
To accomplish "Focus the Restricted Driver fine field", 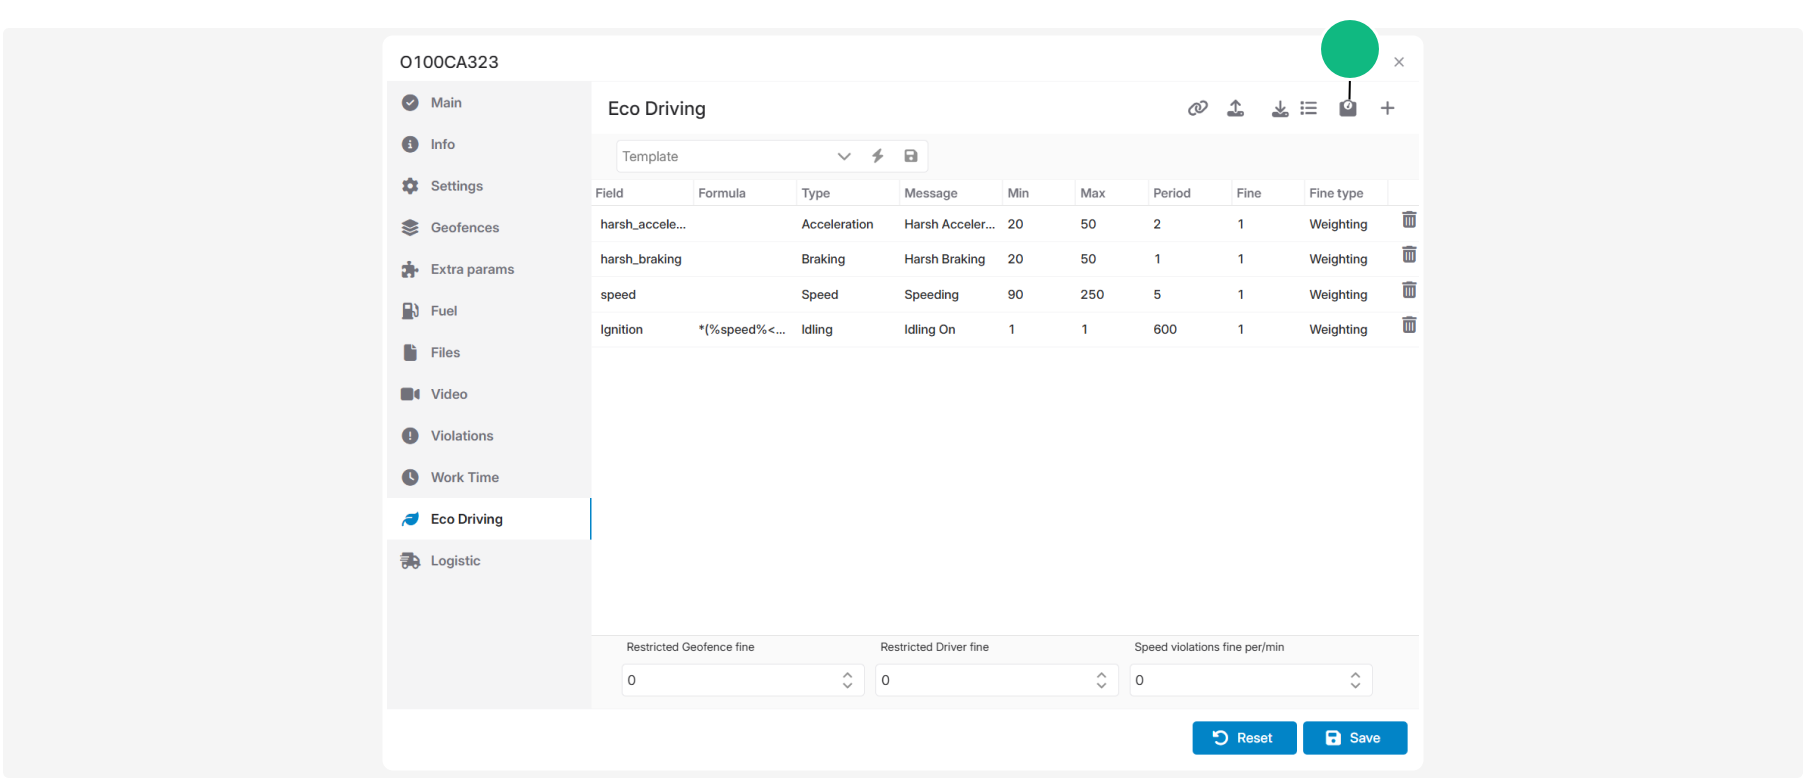I will pos(985,680).
